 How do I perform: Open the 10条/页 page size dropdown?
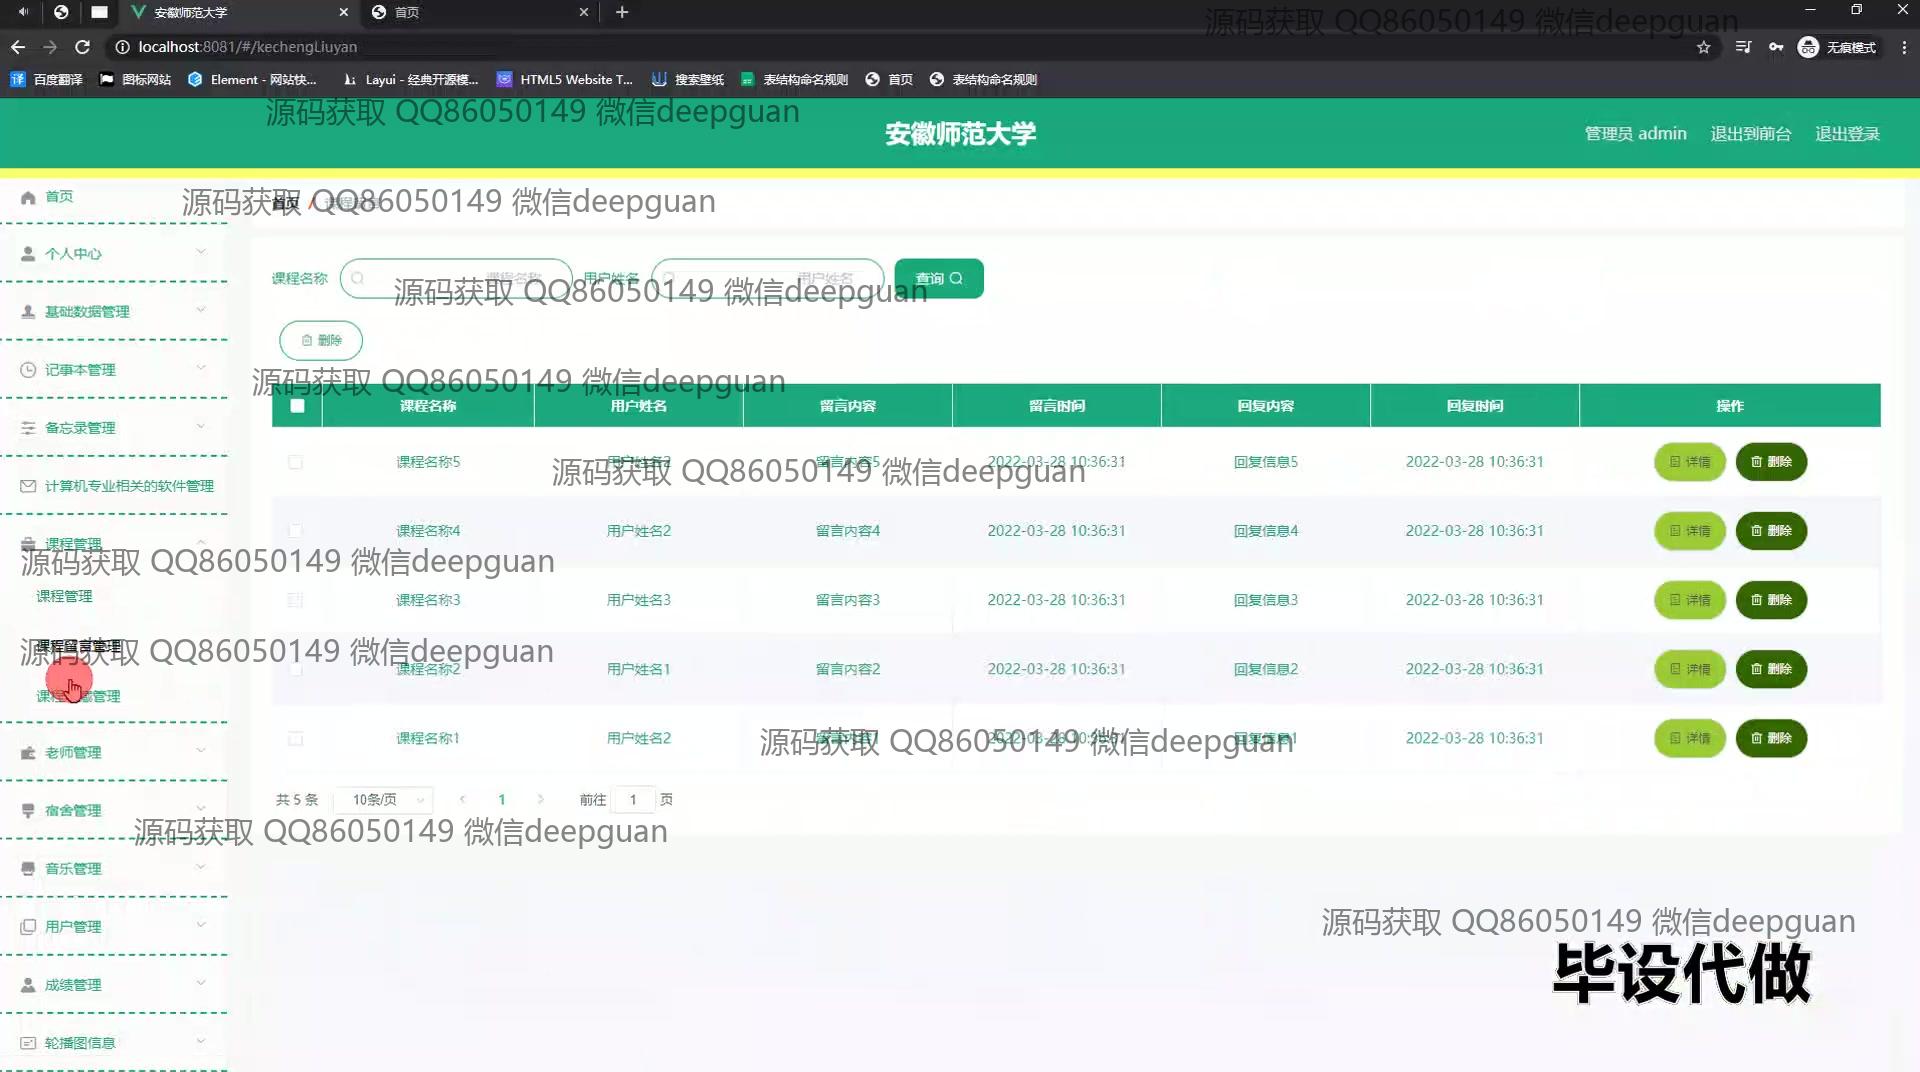point(389,800)
